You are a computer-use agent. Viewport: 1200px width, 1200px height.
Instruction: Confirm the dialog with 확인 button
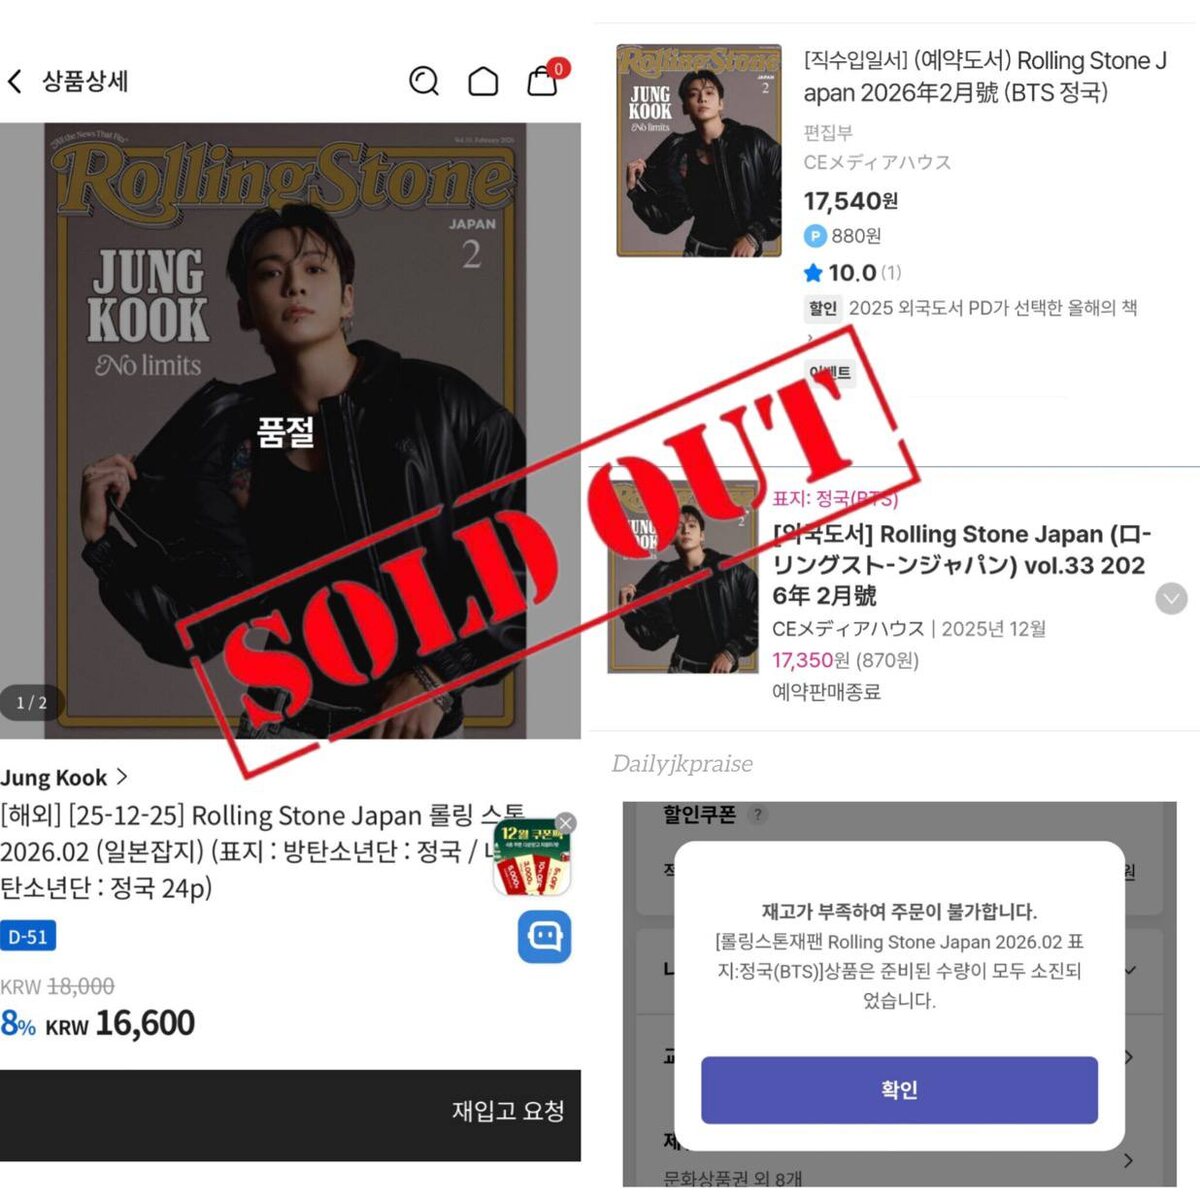coord(899,1089)
